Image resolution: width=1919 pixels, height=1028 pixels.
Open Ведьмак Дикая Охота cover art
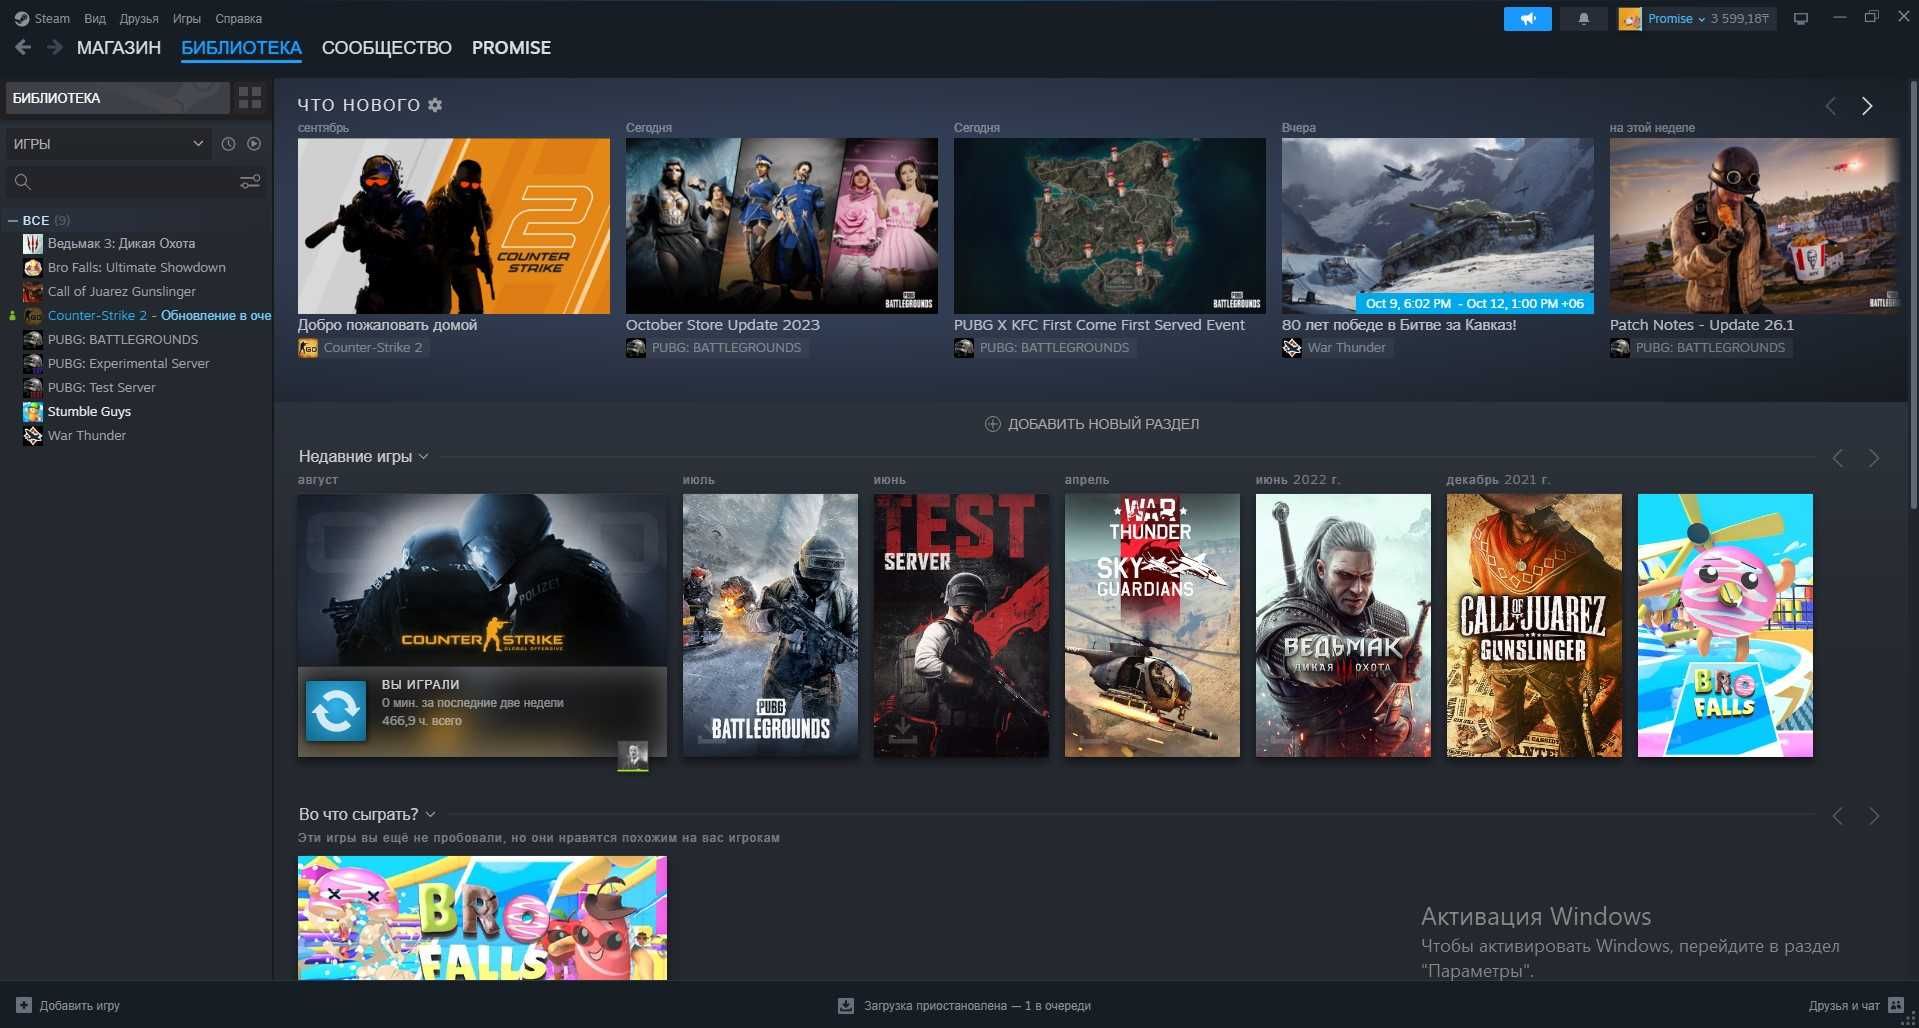pos(1343,625)
